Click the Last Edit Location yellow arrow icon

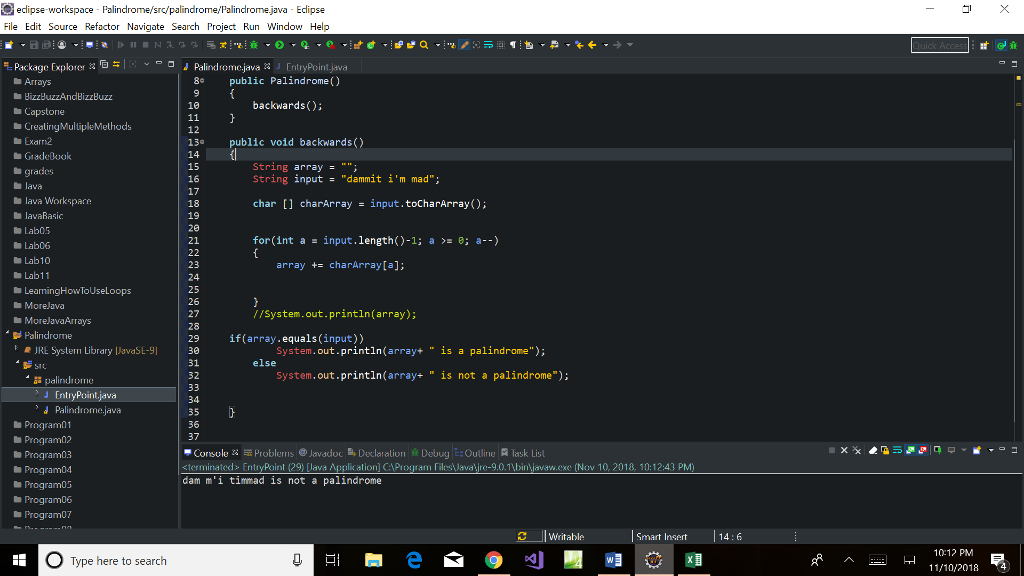click(x=579, y=45)
